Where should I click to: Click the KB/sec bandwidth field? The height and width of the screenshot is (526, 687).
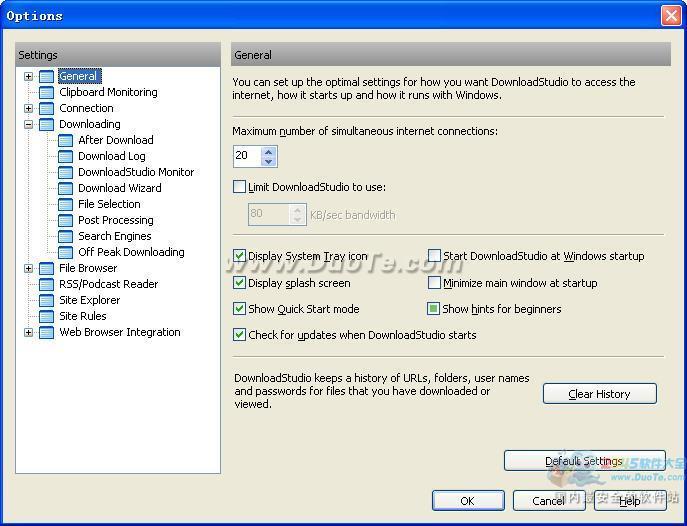coord(269,215)
